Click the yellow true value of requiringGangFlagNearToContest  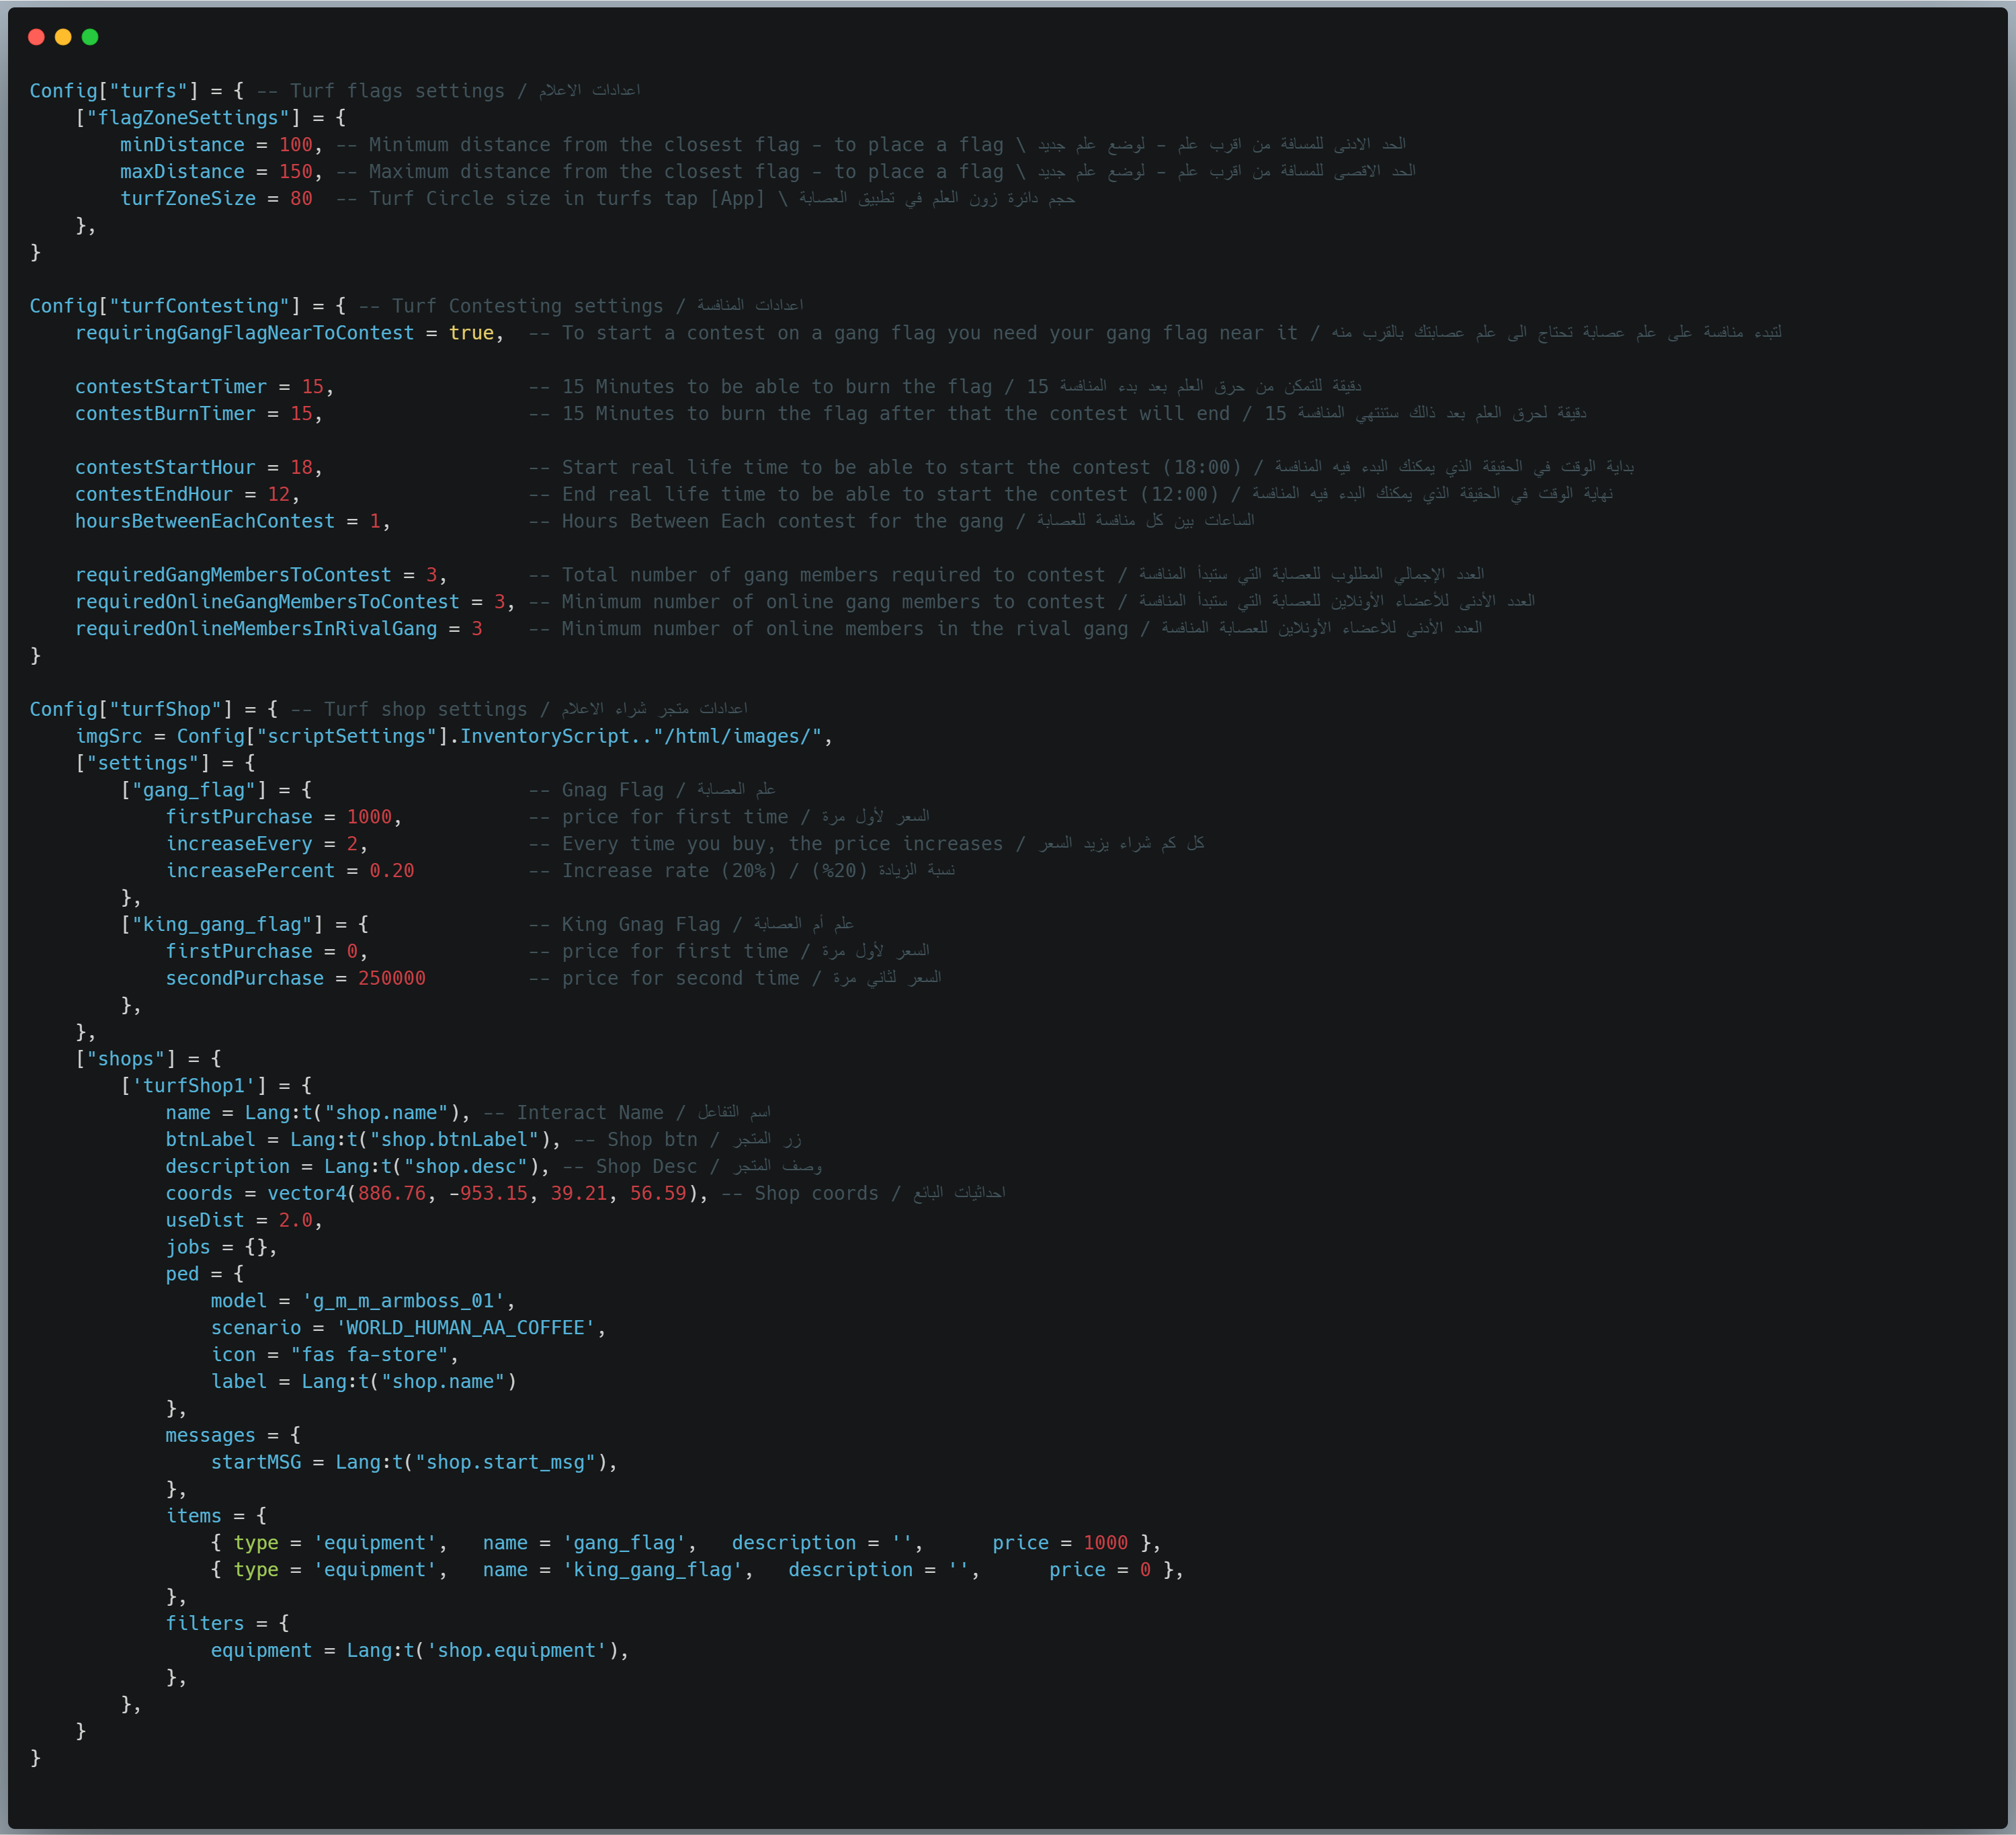pos(471,333)
